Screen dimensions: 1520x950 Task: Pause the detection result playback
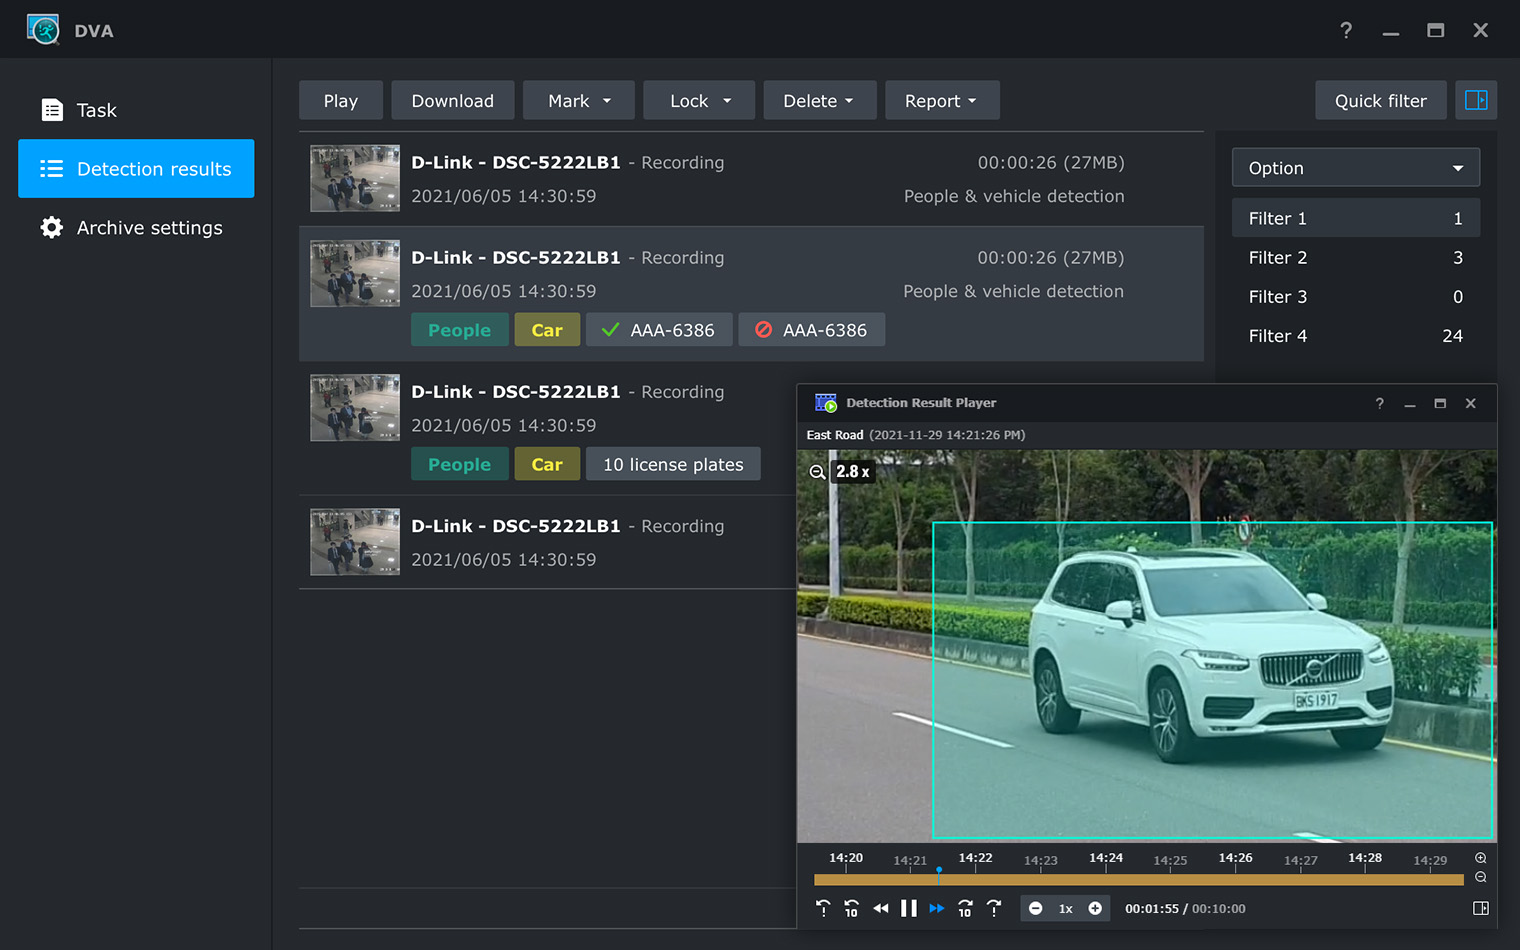tap(908, 908)
